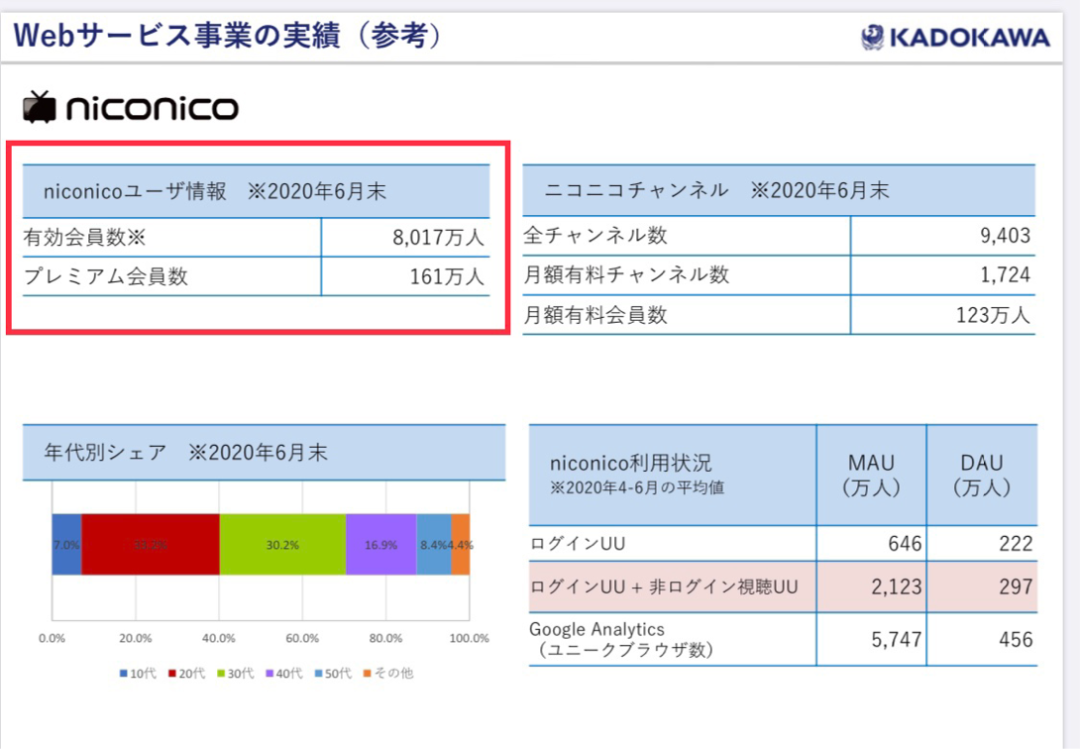Click the MAU value '5,747'
The height and width of the screenshot is (749, 1080).
click(896, 639)
